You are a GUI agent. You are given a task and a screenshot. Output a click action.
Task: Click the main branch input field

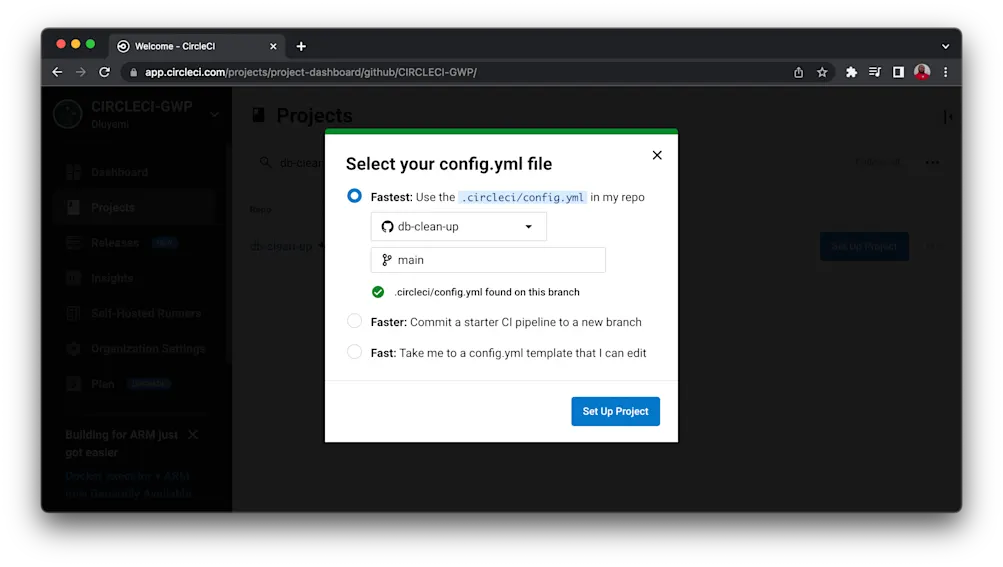tap(488, 260)
